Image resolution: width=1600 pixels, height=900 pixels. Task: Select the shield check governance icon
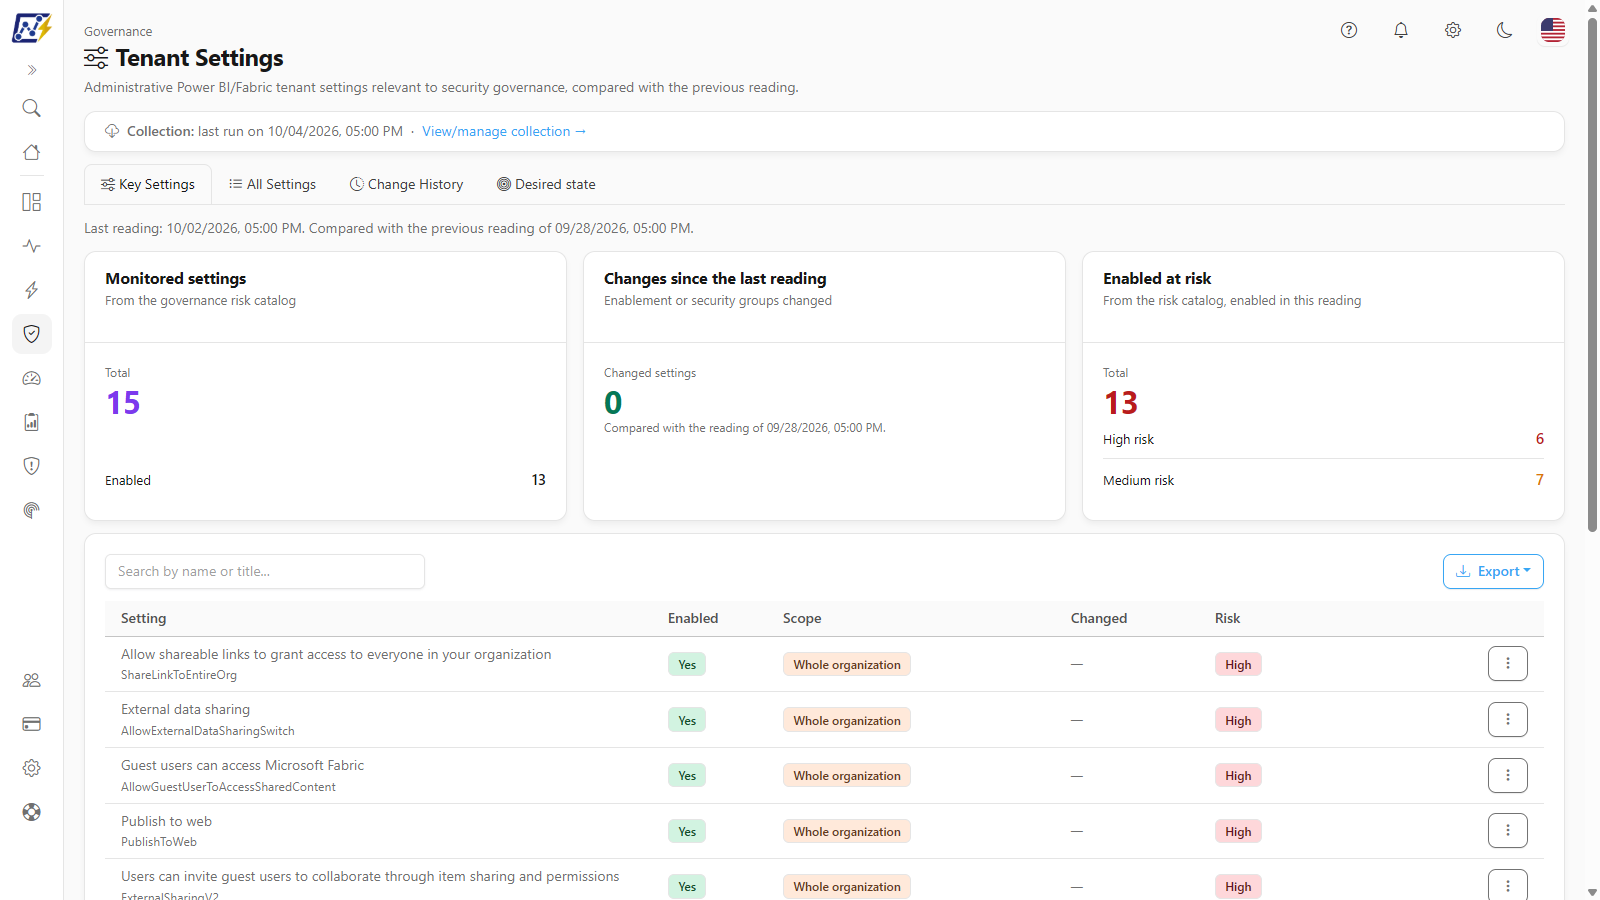[32, 334]
